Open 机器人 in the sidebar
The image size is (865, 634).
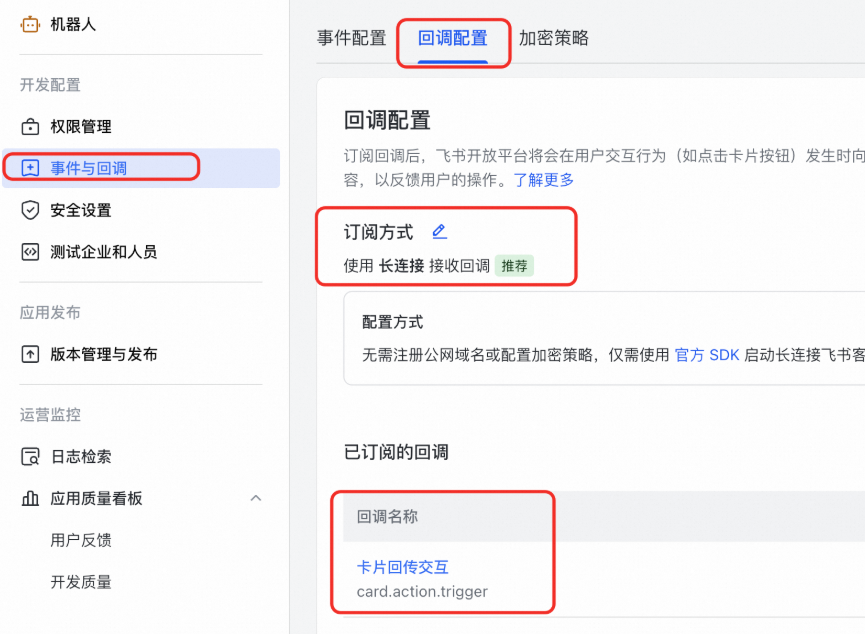[73, 24]
